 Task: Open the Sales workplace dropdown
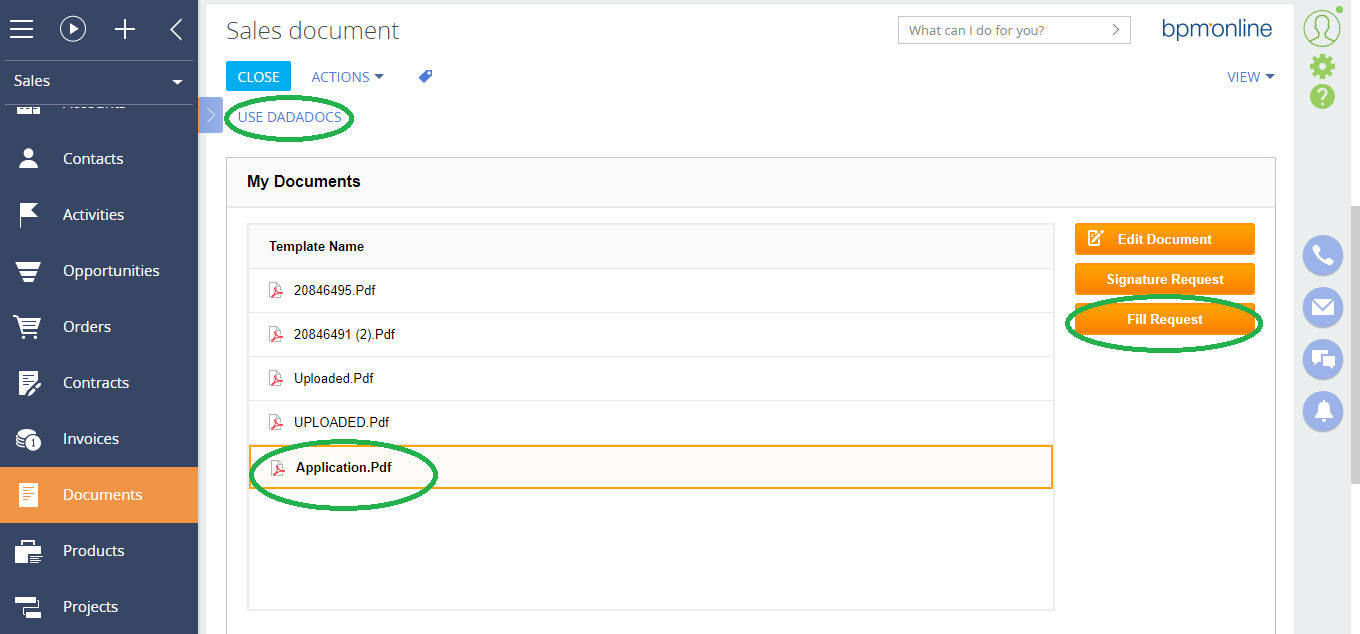coord(98,81)
